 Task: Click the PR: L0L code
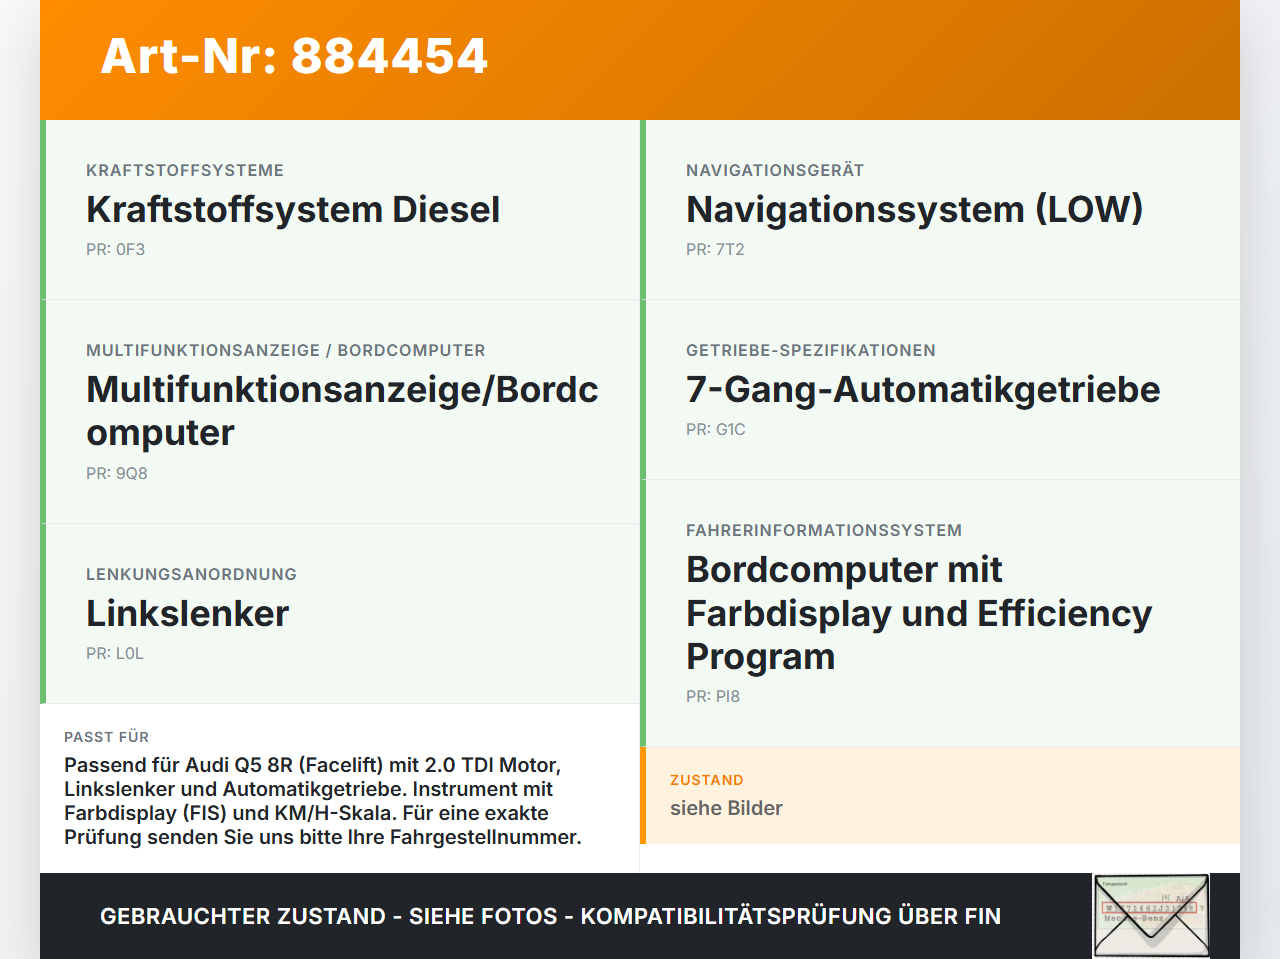click(115, 653)
